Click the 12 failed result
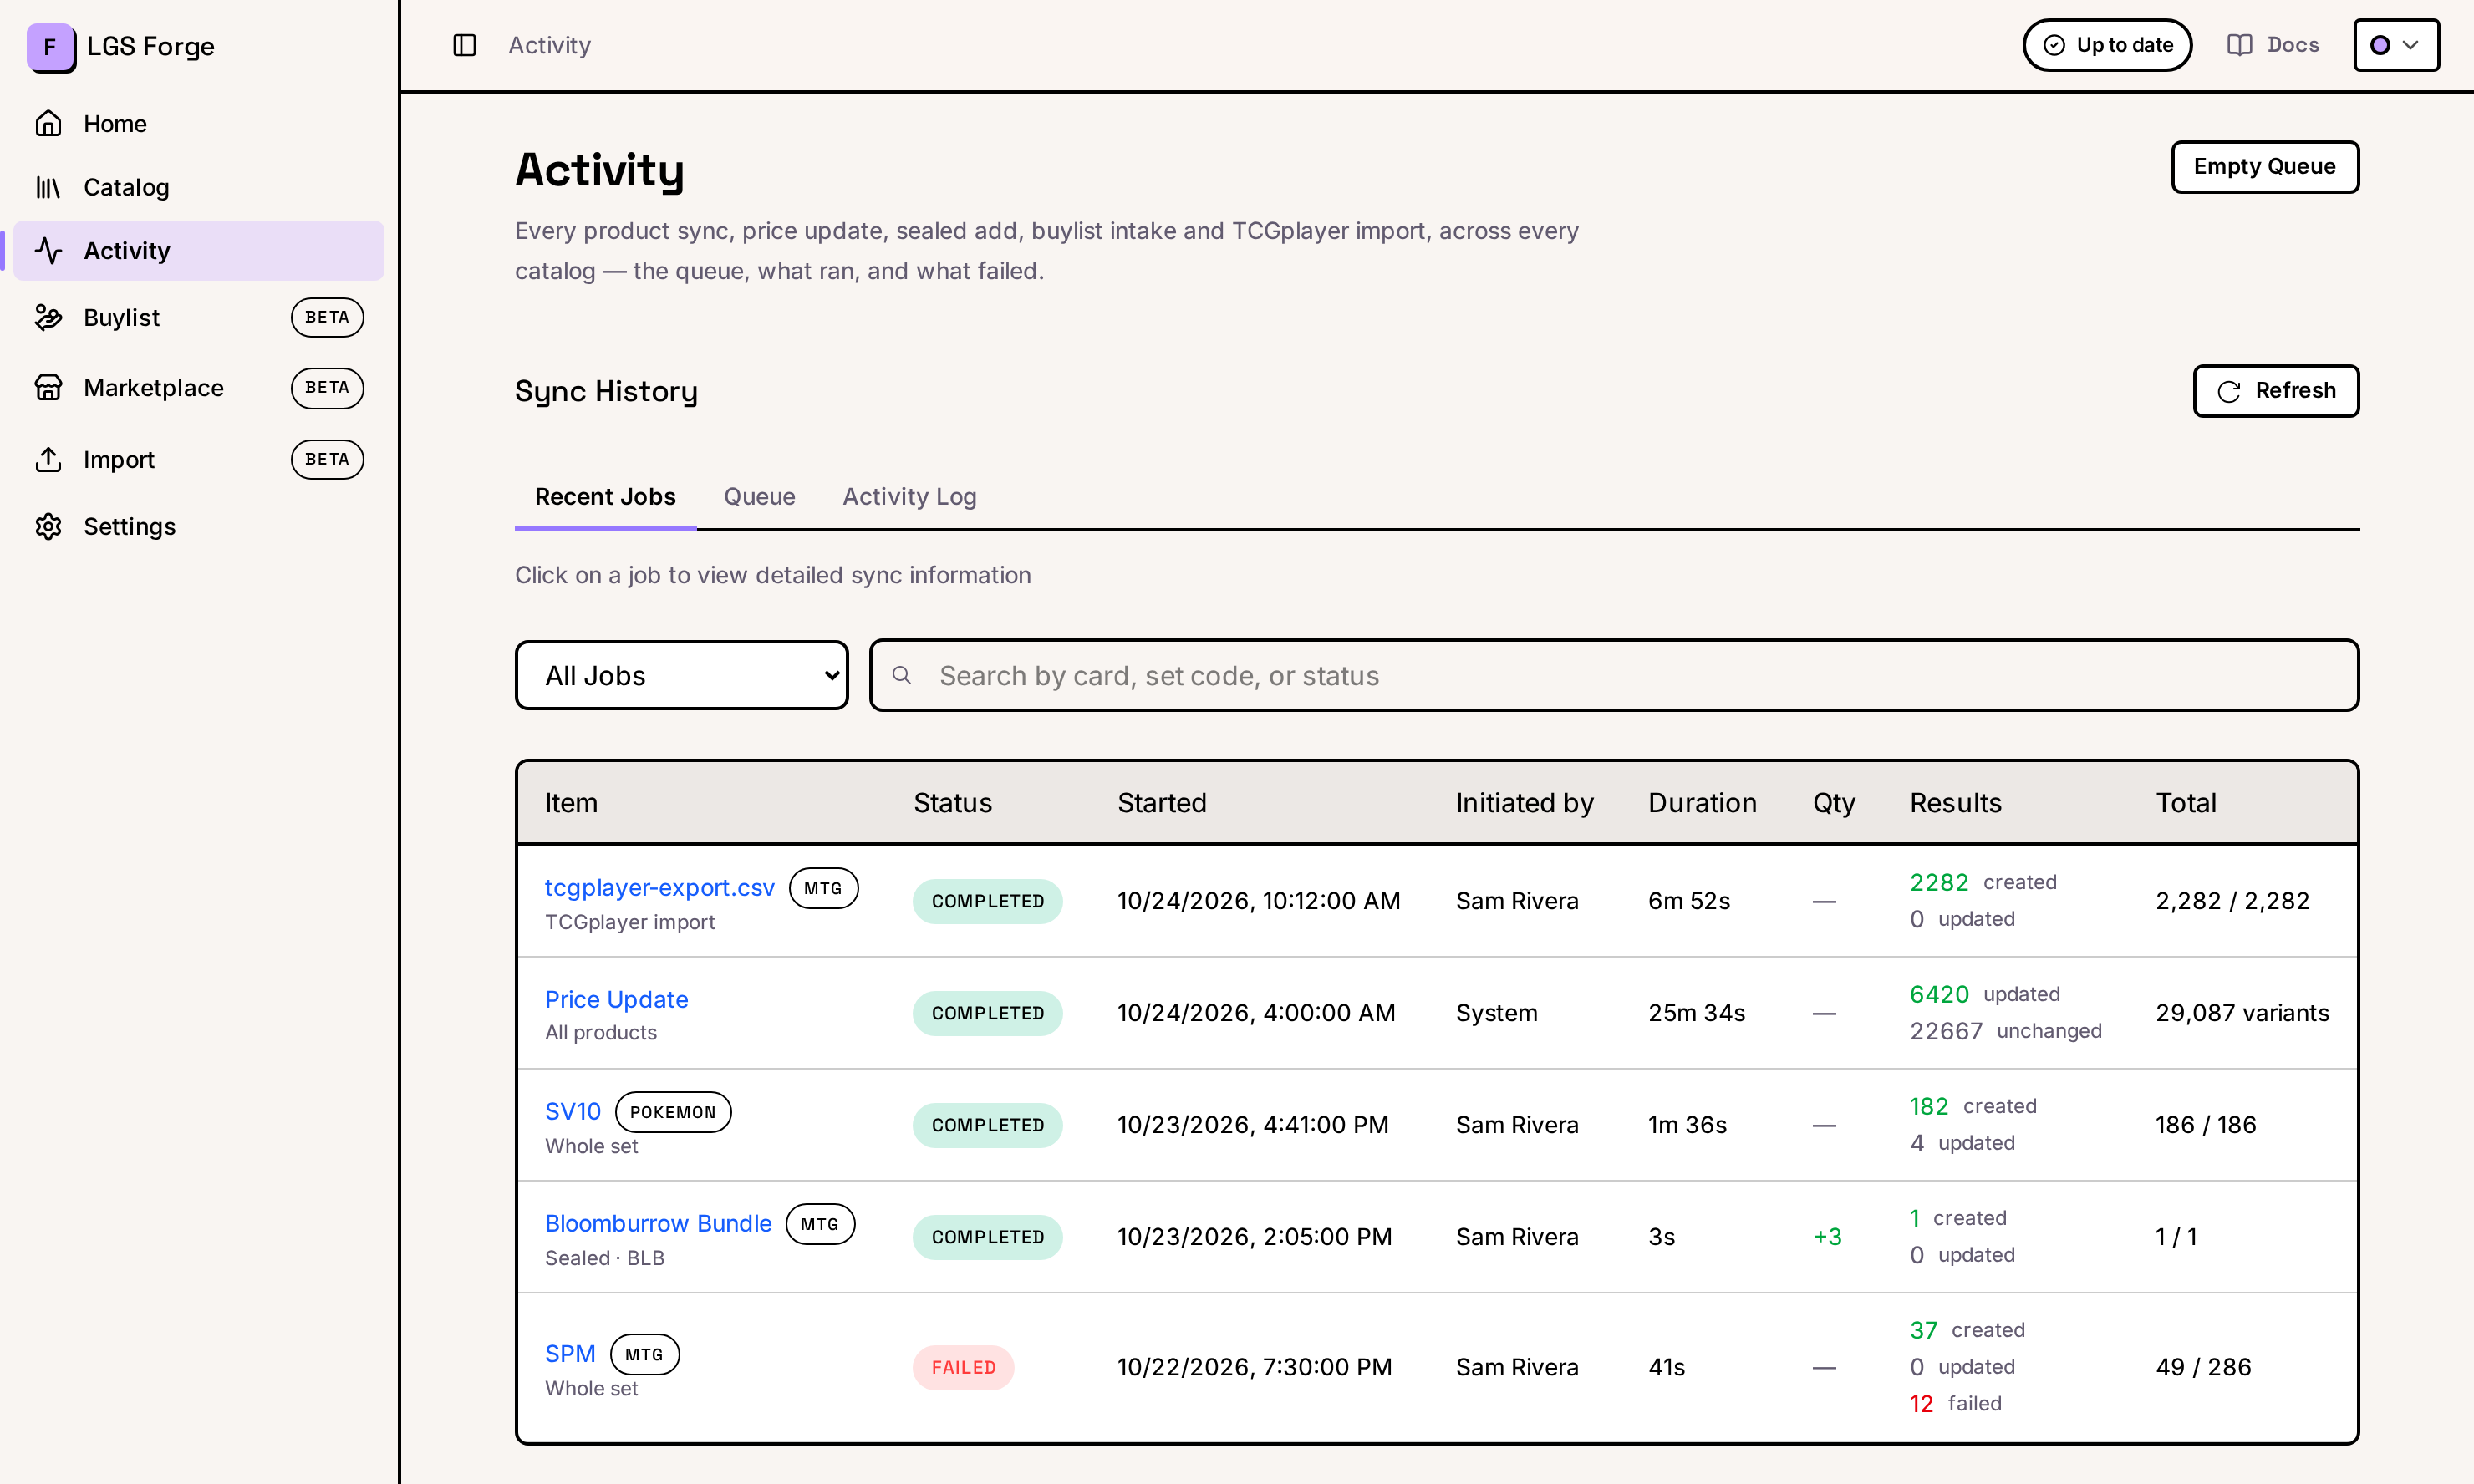The width and height of the screenshot is (2474, 1484). (1955, 1404)
